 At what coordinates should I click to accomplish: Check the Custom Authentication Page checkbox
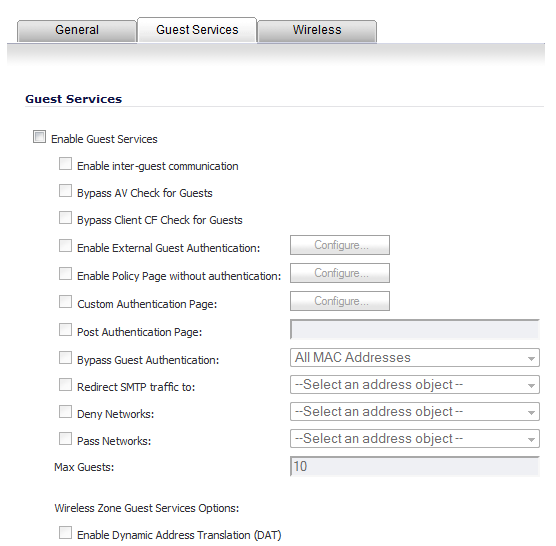coord(65,302)
